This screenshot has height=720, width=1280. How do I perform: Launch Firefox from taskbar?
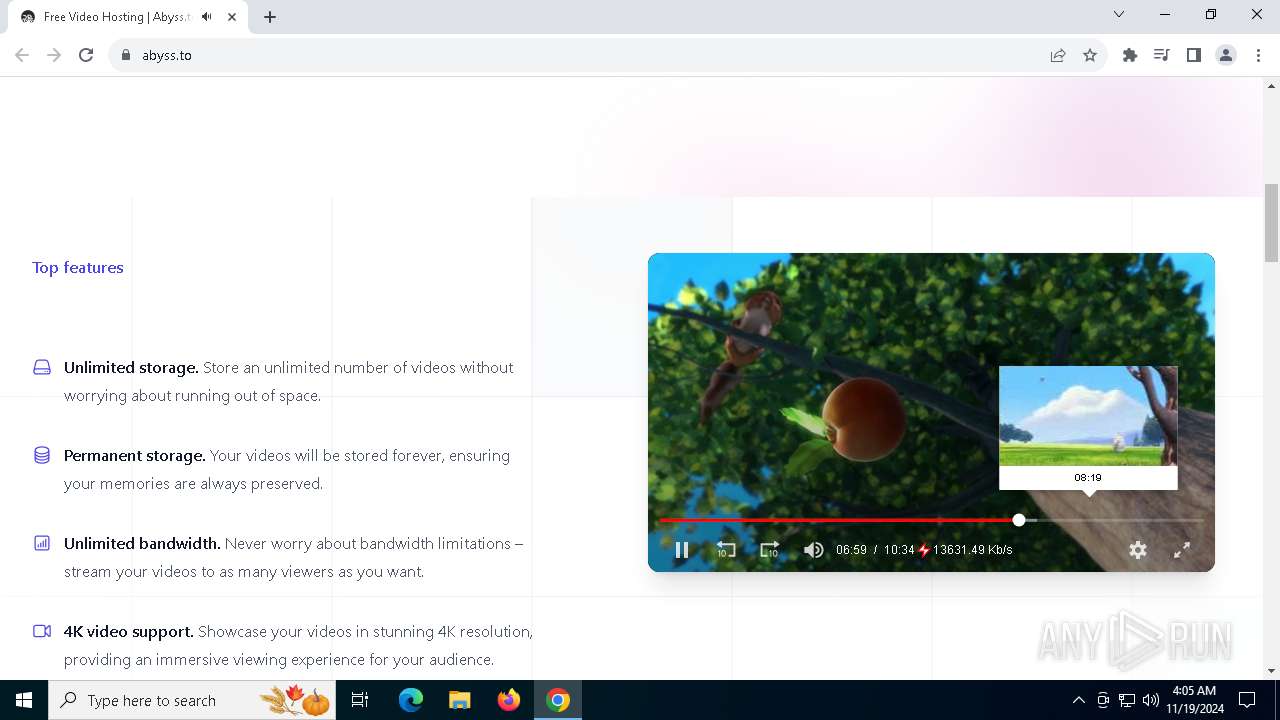[509, 700]
